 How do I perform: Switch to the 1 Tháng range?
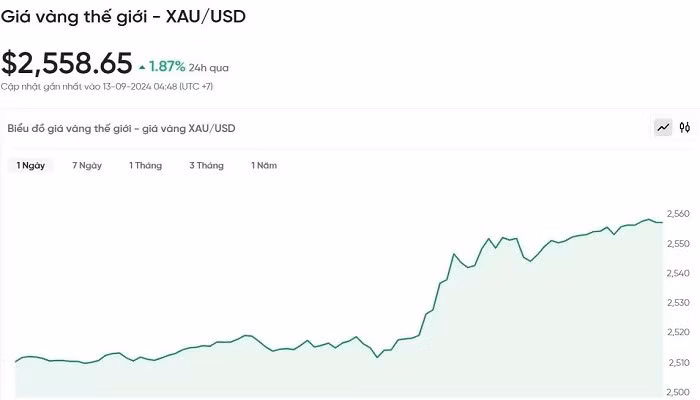pyautogui.click(x=145, y=165)
